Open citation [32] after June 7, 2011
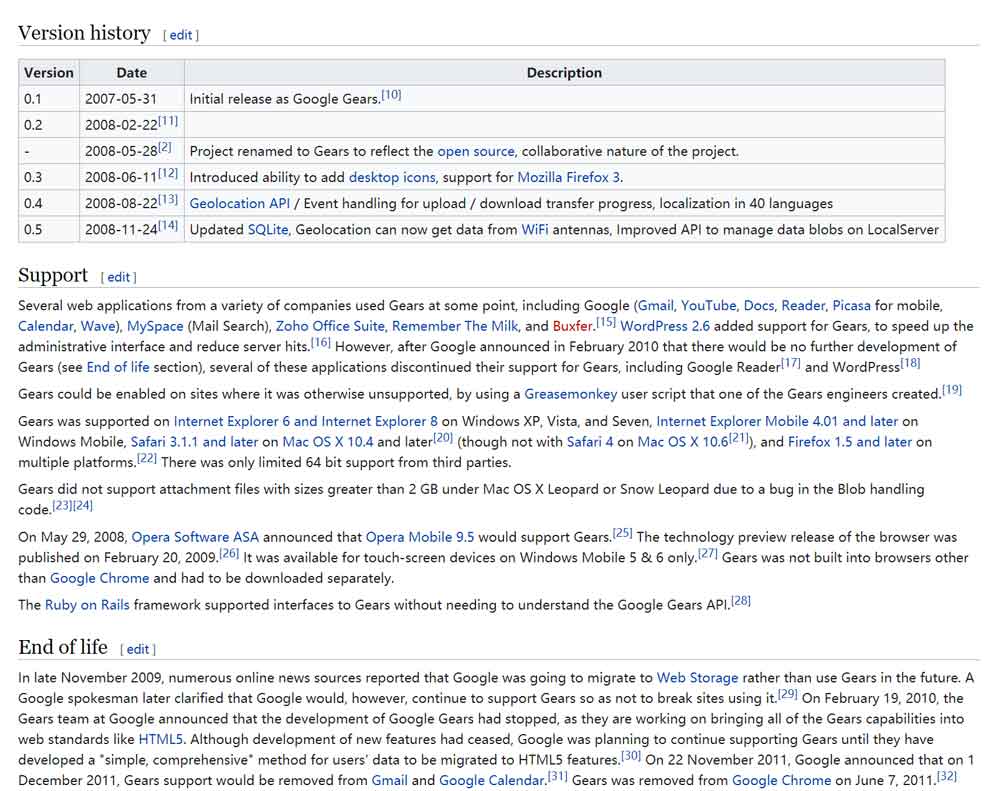 pyautogui.click(x=947, y=776)
